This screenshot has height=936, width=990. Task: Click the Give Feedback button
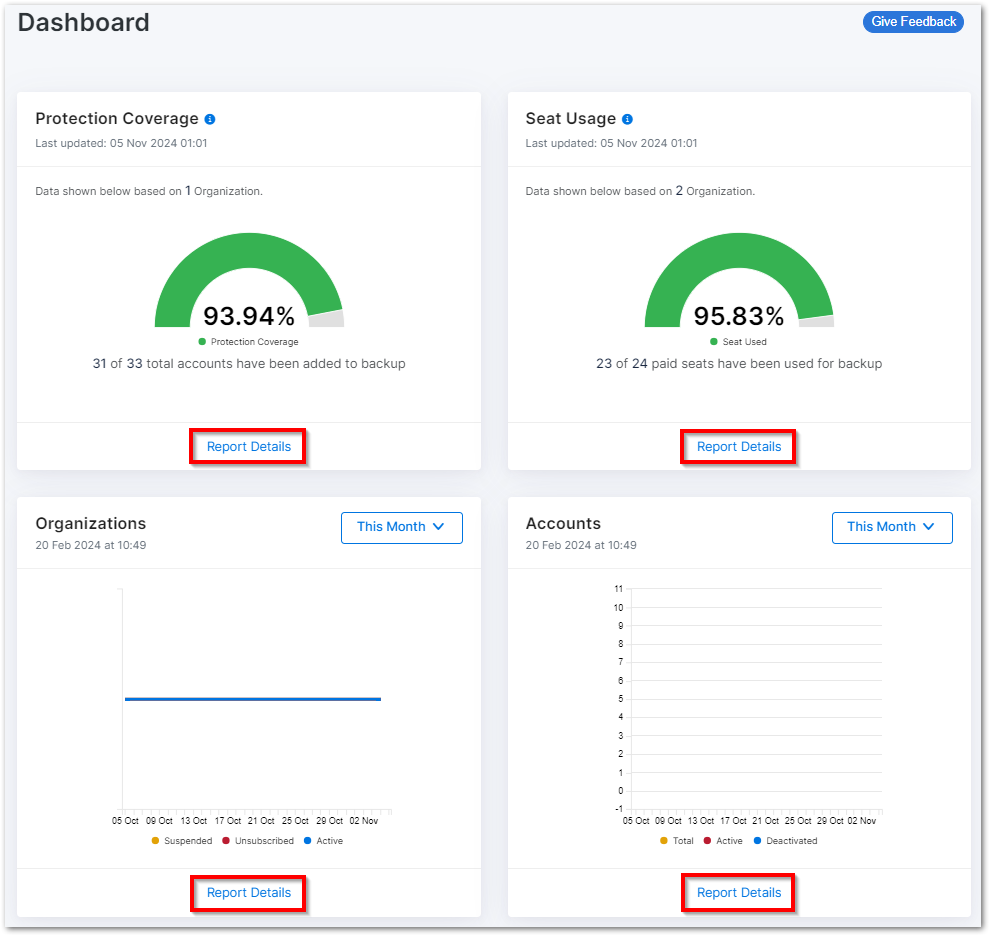coord(912,21)
